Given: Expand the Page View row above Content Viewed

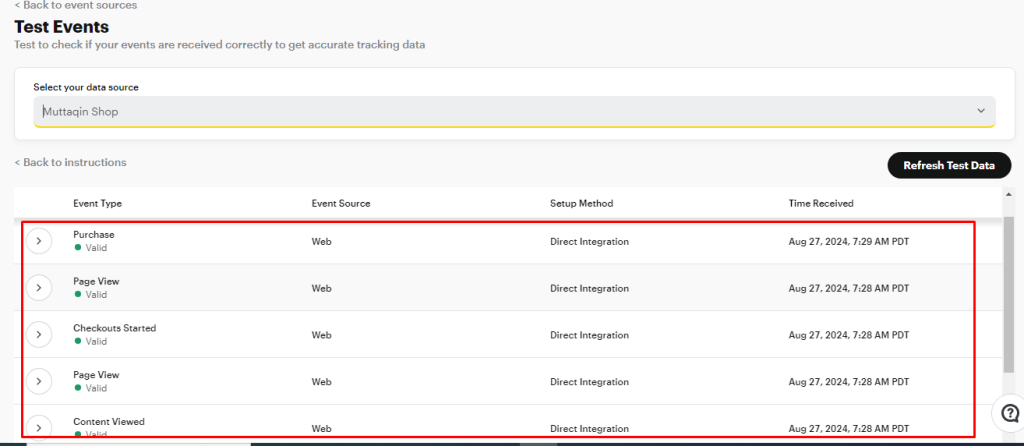Looking at the screenshot, I should [38, 381].
